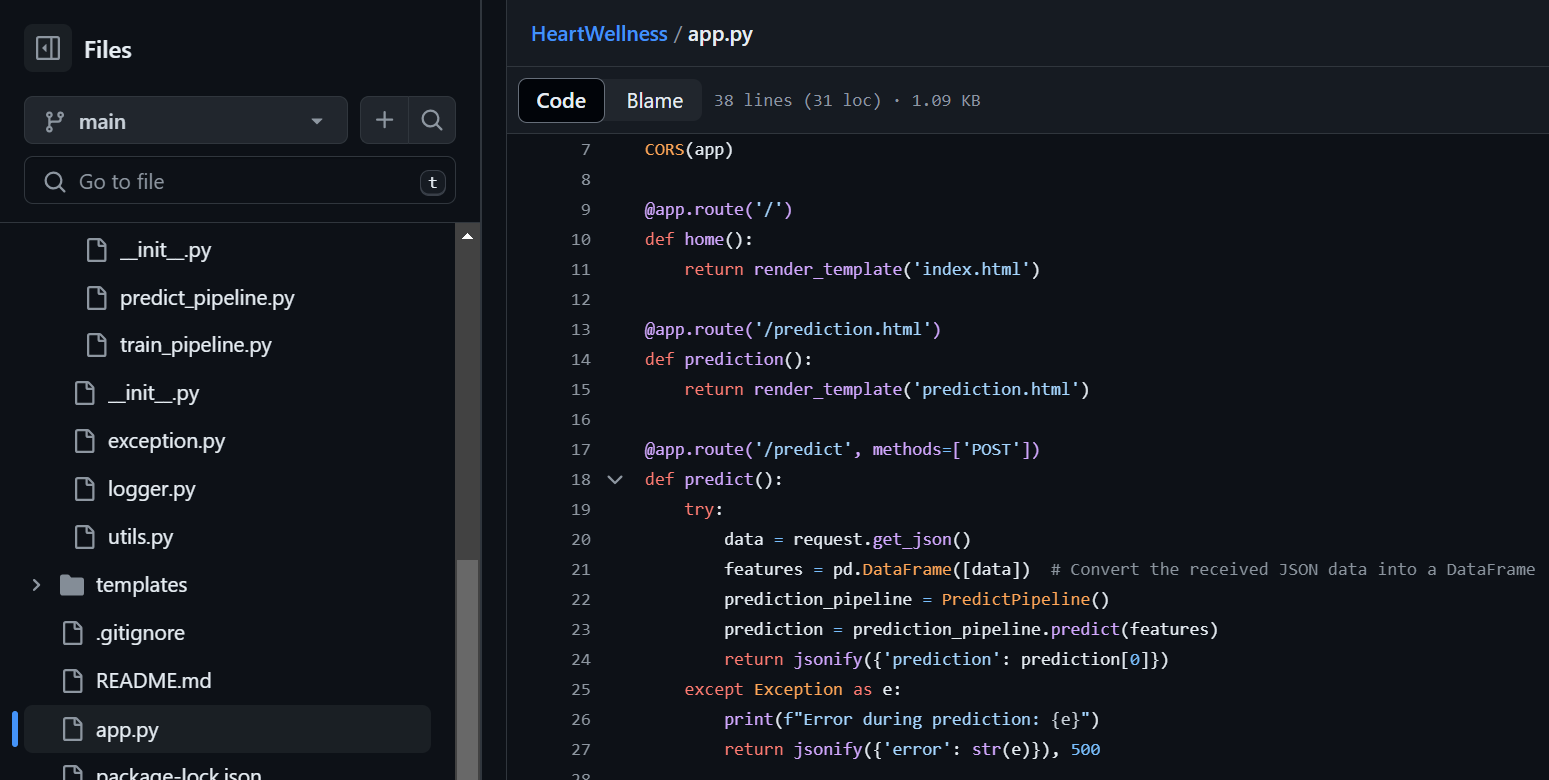Collapse the predict function at line 18
The width and height of the screenshot is (1549, 780).
[x=615, y=479]
